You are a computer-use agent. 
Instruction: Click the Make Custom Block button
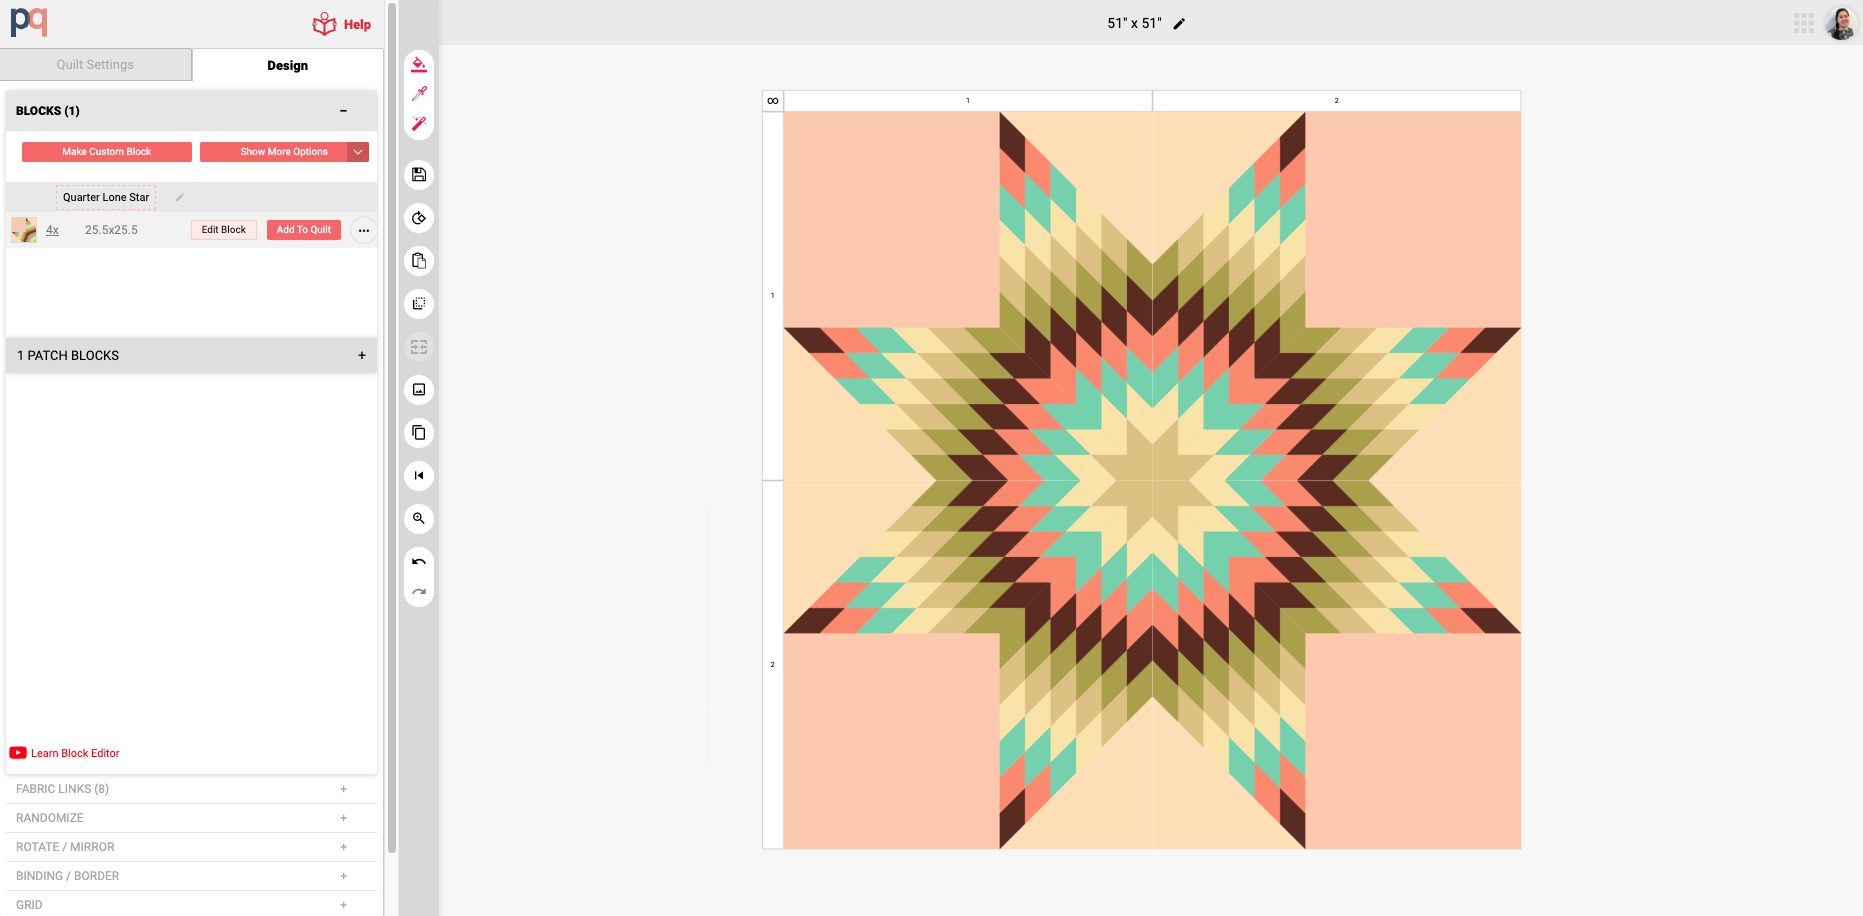pyautogui.click(x=107, y=152)
